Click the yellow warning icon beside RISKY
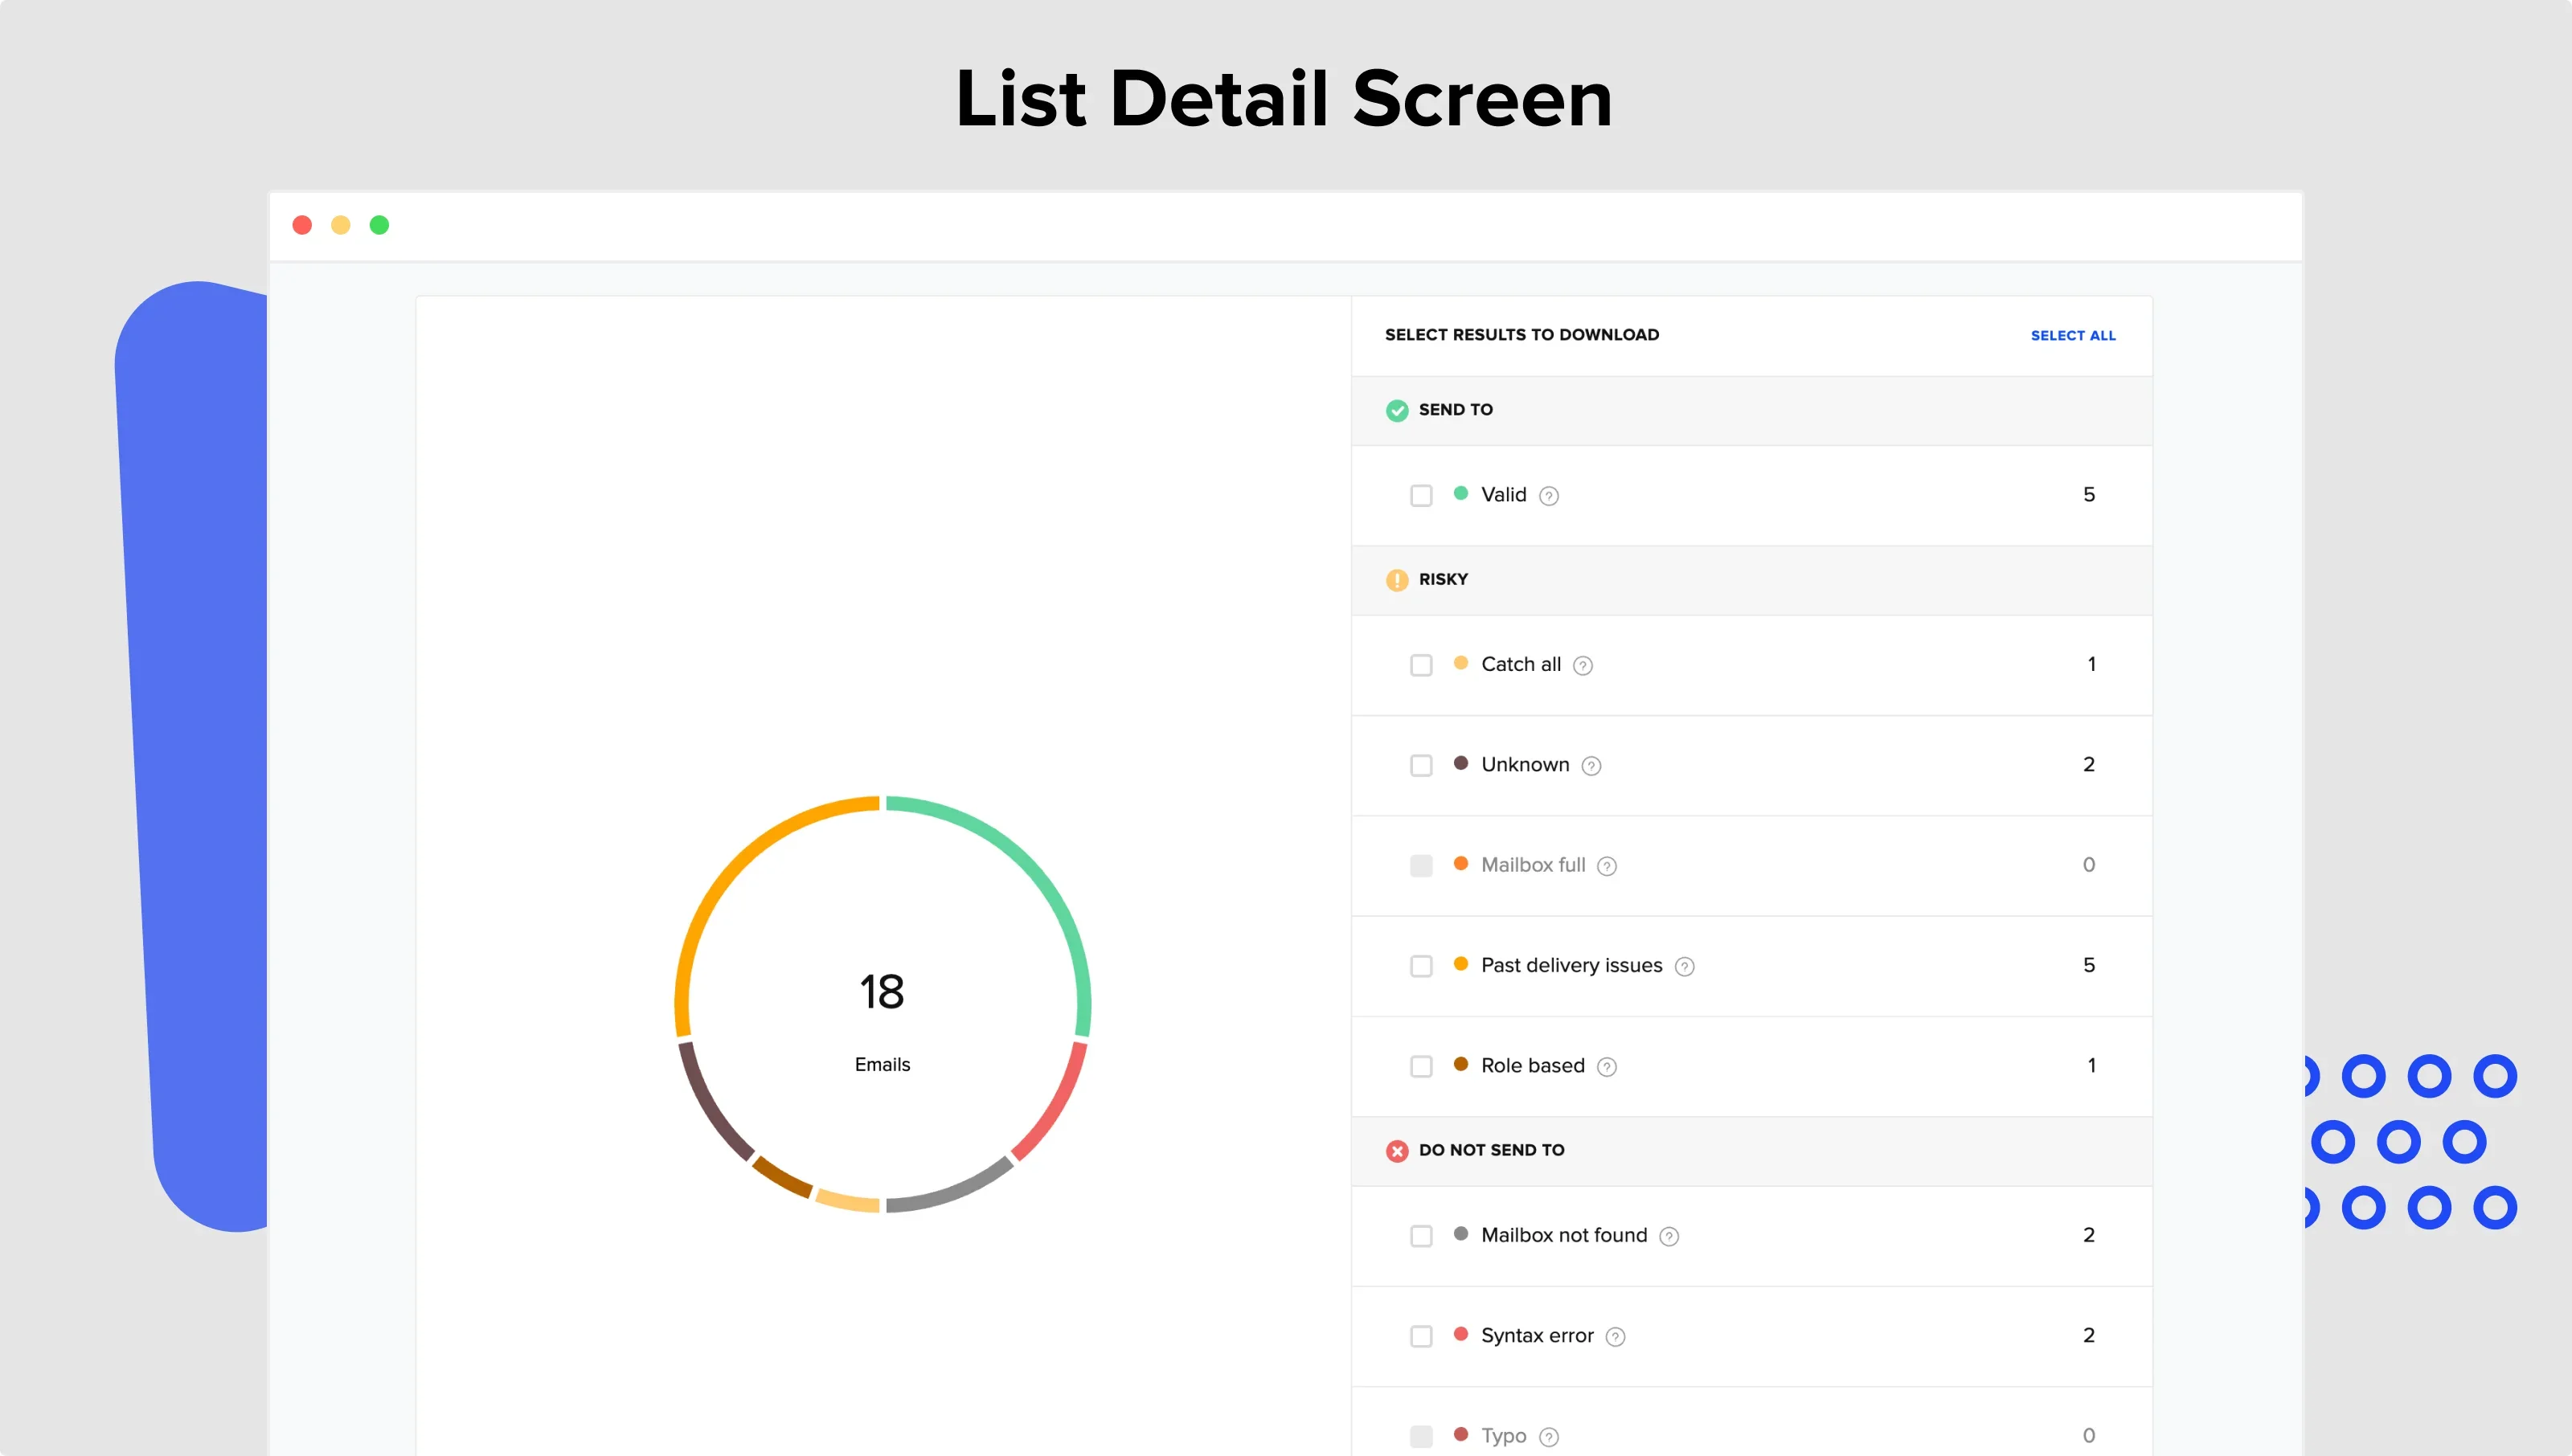The width and height of the screenshot is (2572, 1456). (1397, 580)
